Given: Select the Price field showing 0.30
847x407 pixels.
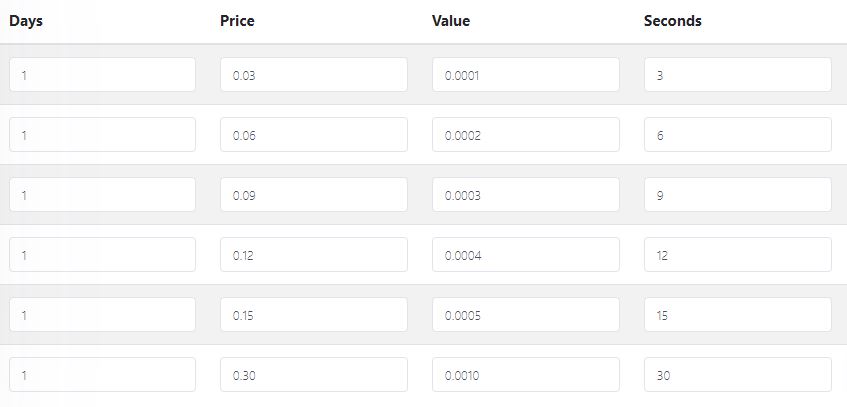Looking at the screenshot, I should tap(314, 375).
